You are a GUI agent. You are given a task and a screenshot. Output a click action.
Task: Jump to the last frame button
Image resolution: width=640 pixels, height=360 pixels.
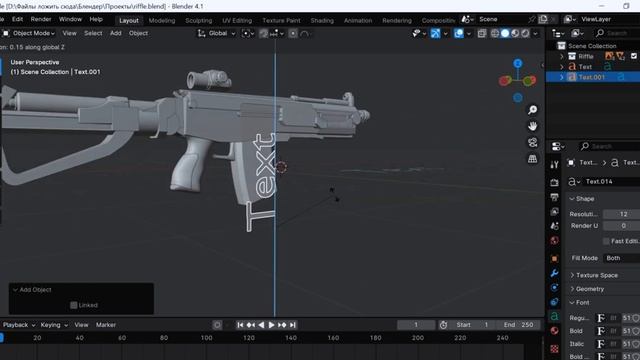click(x=293, y=325)
